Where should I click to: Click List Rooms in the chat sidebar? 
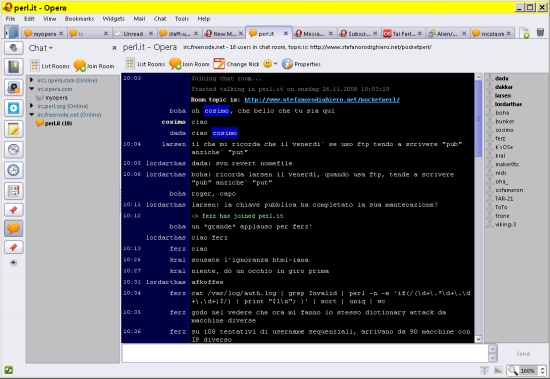tap(50, 66)
